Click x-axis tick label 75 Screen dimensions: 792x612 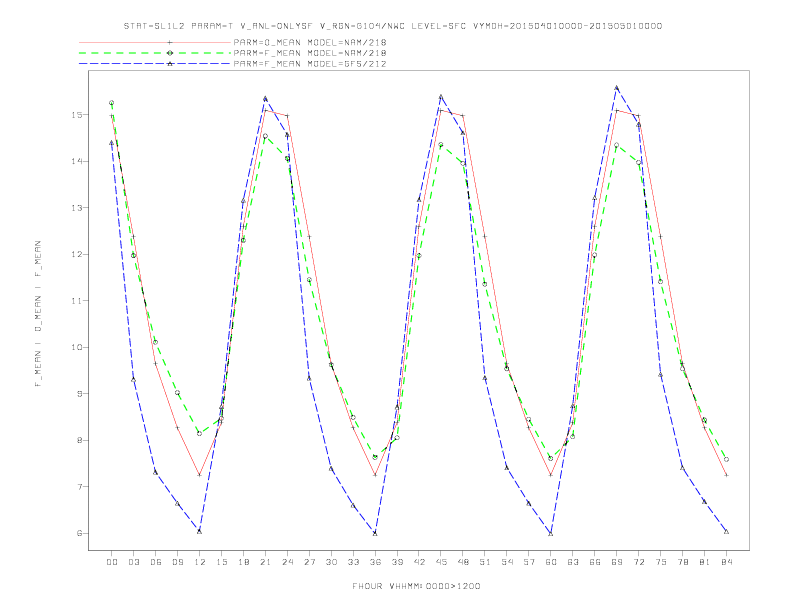661,562
